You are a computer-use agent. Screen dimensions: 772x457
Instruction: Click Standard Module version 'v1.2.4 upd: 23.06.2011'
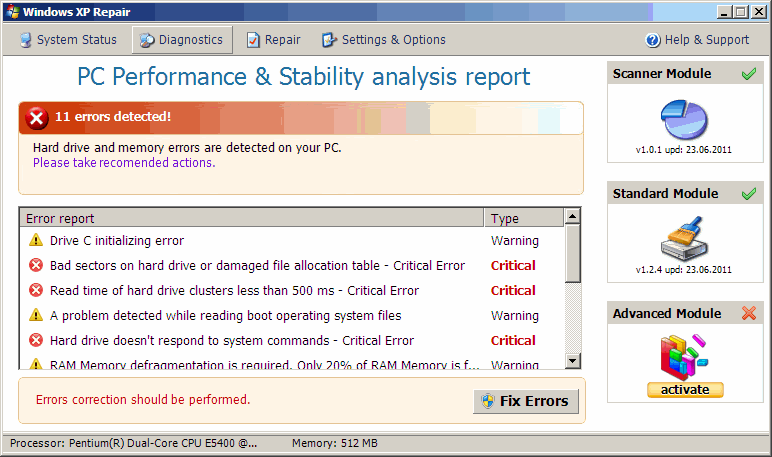pos(683,270)
